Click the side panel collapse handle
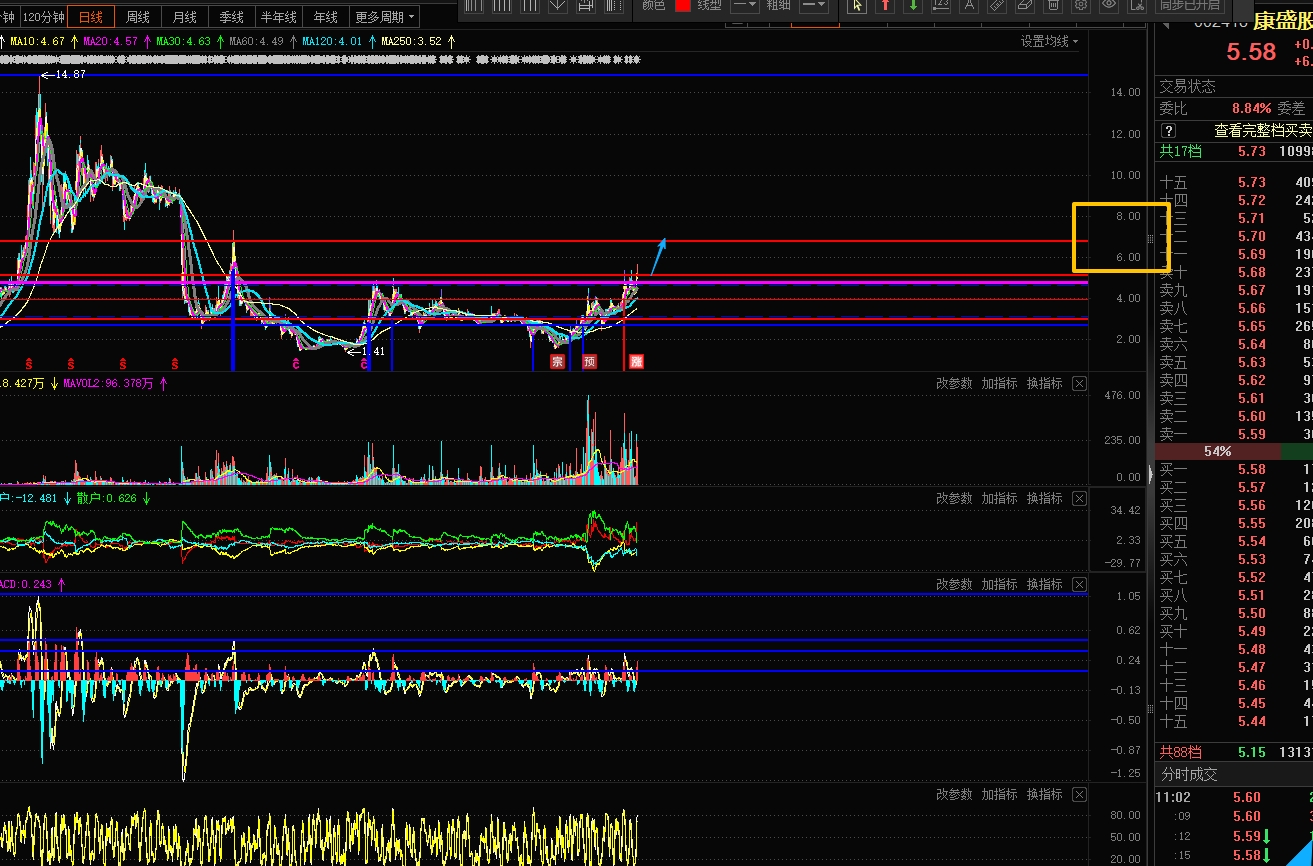This screenshot has height=866, width=1313. (1150, 239)
